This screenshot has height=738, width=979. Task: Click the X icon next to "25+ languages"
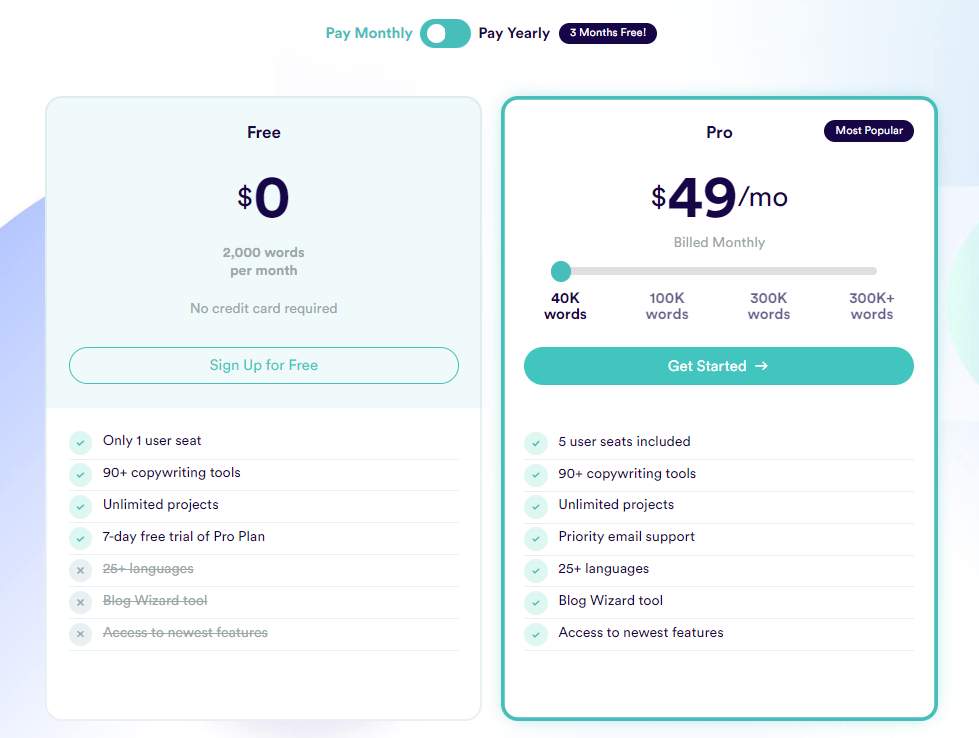(x=80, y=570)
